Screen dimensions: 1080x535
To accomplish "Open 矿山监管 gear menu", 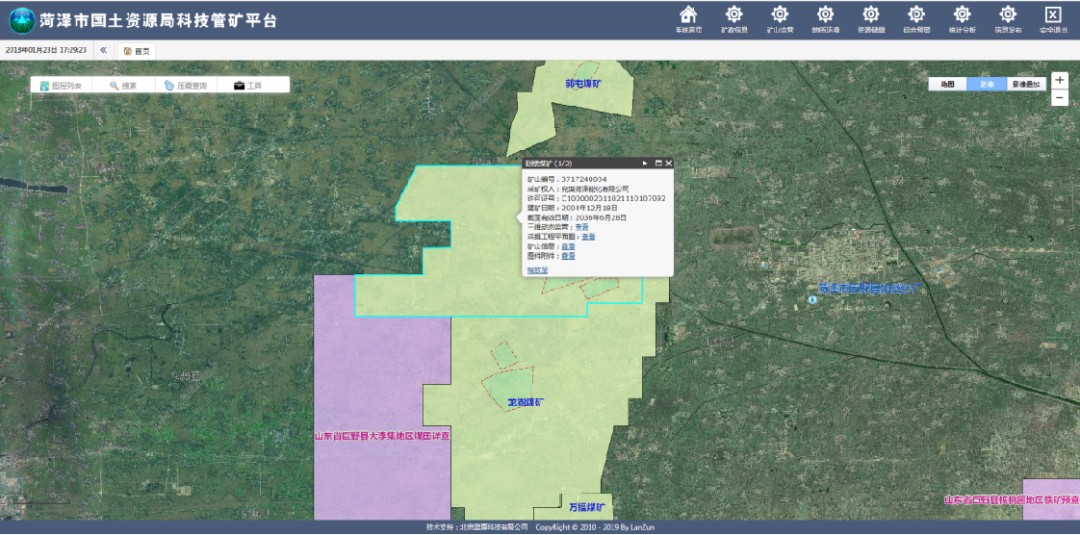I will point(780,14).
